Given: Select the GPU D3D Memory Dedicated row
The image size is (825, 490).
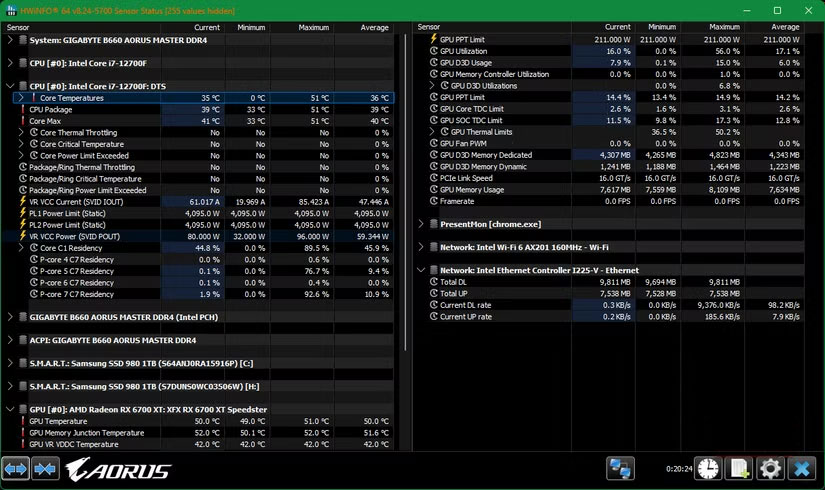Looking at the screenshot, I should tap(609, 155).
